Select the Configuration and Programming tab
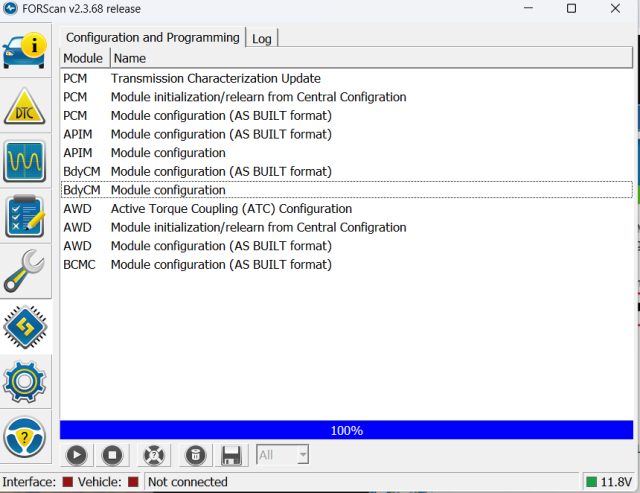The width and height of the screenshot is (640, 493). 153,38
